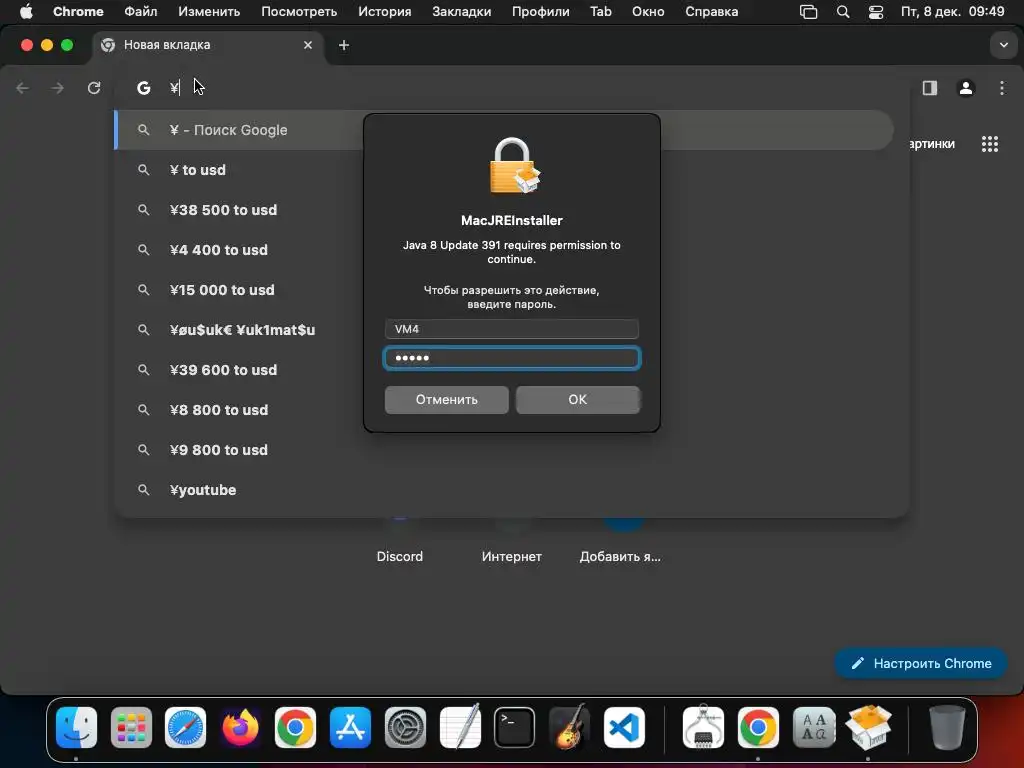Open the Интернет shortcut

(x=512, y=556)
